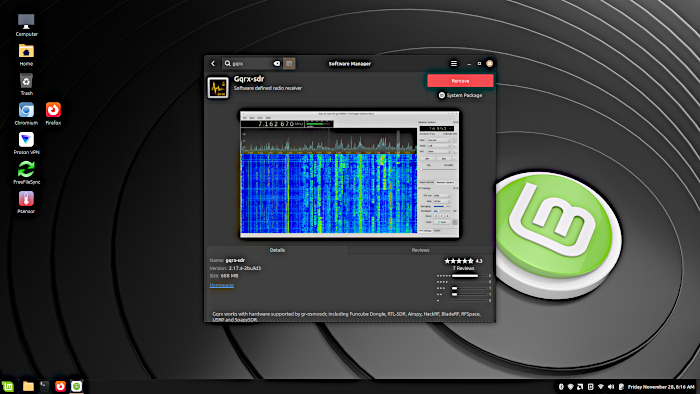The height and width of the screenshot is (394, 700).
Task: Switch to the Reviews tab
Action: pos(420,250)
